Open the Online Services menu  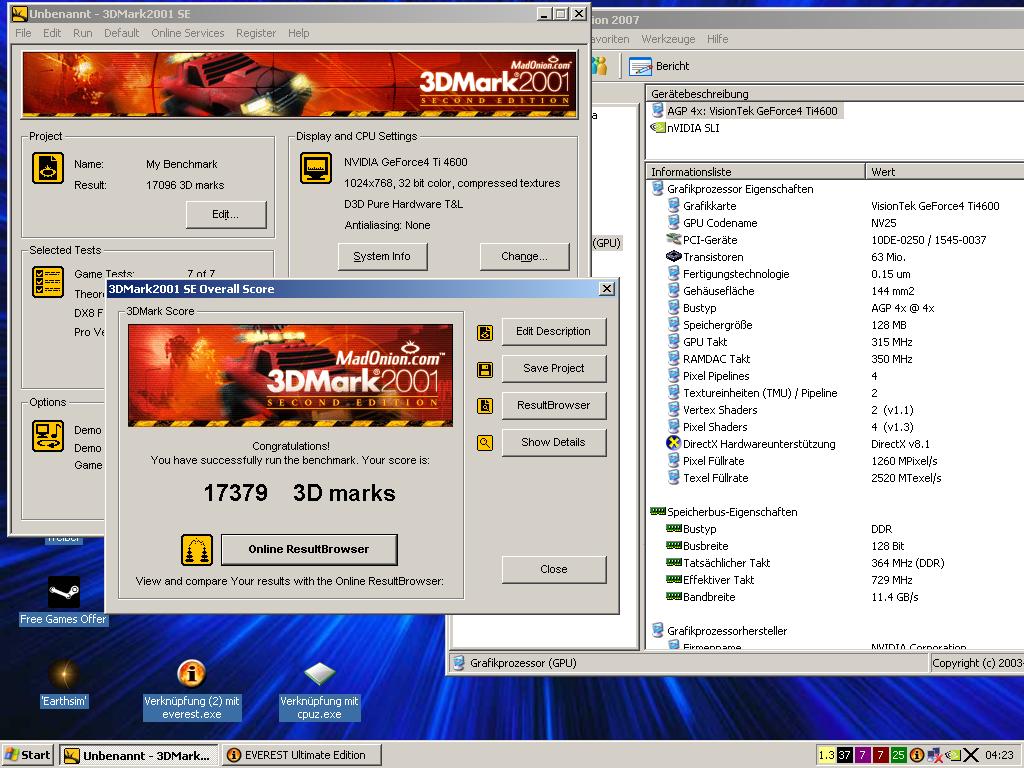point(187,33)
